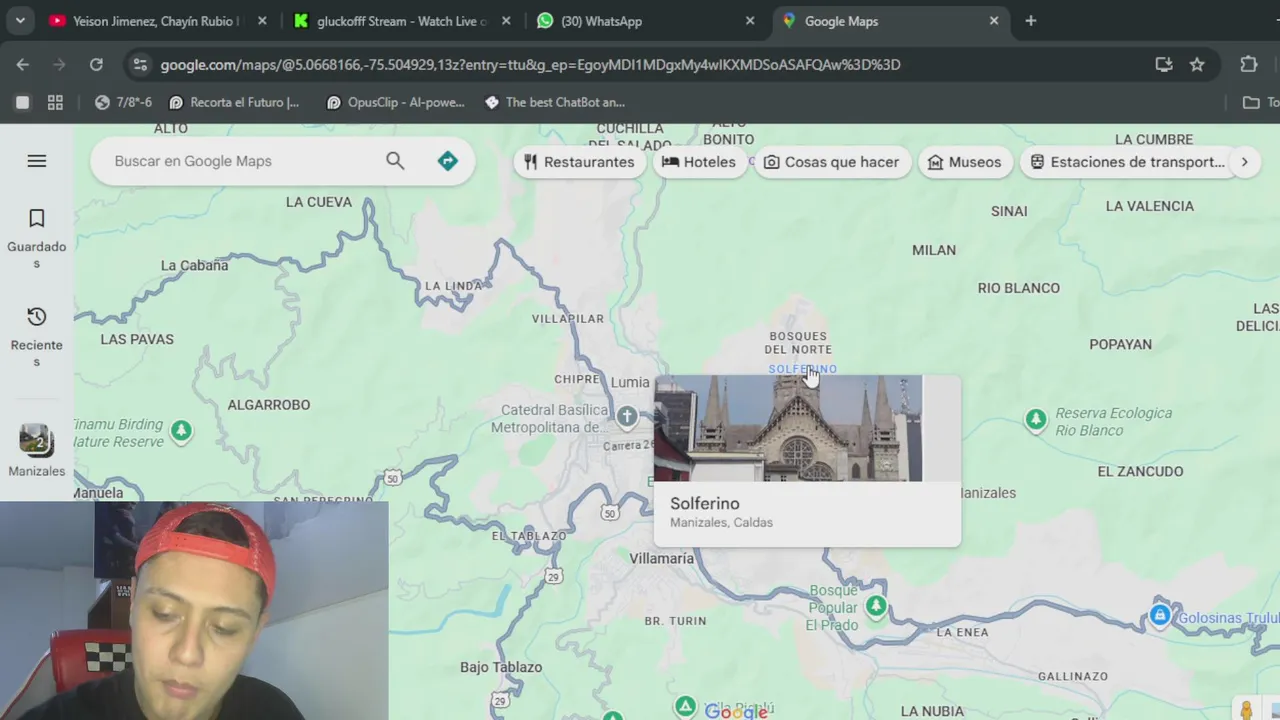Click the POPAYAN map label
This screenshot has width=1280, height=720.
point(1120,344)
